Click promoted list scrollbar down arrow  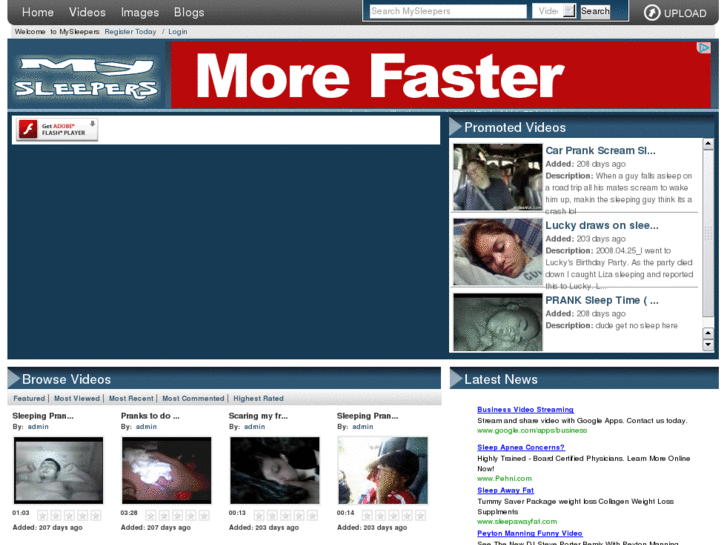[708, 345]
